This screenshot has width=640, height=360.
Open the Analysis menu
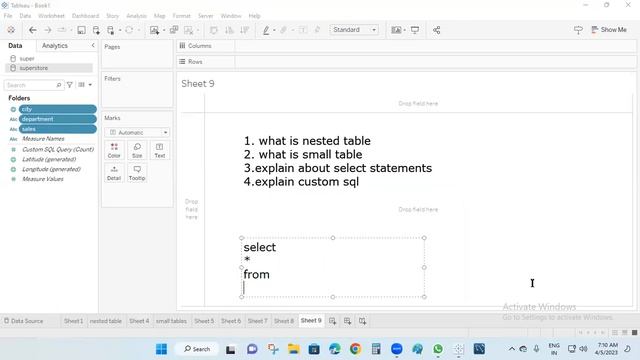(x=136, y=16)
